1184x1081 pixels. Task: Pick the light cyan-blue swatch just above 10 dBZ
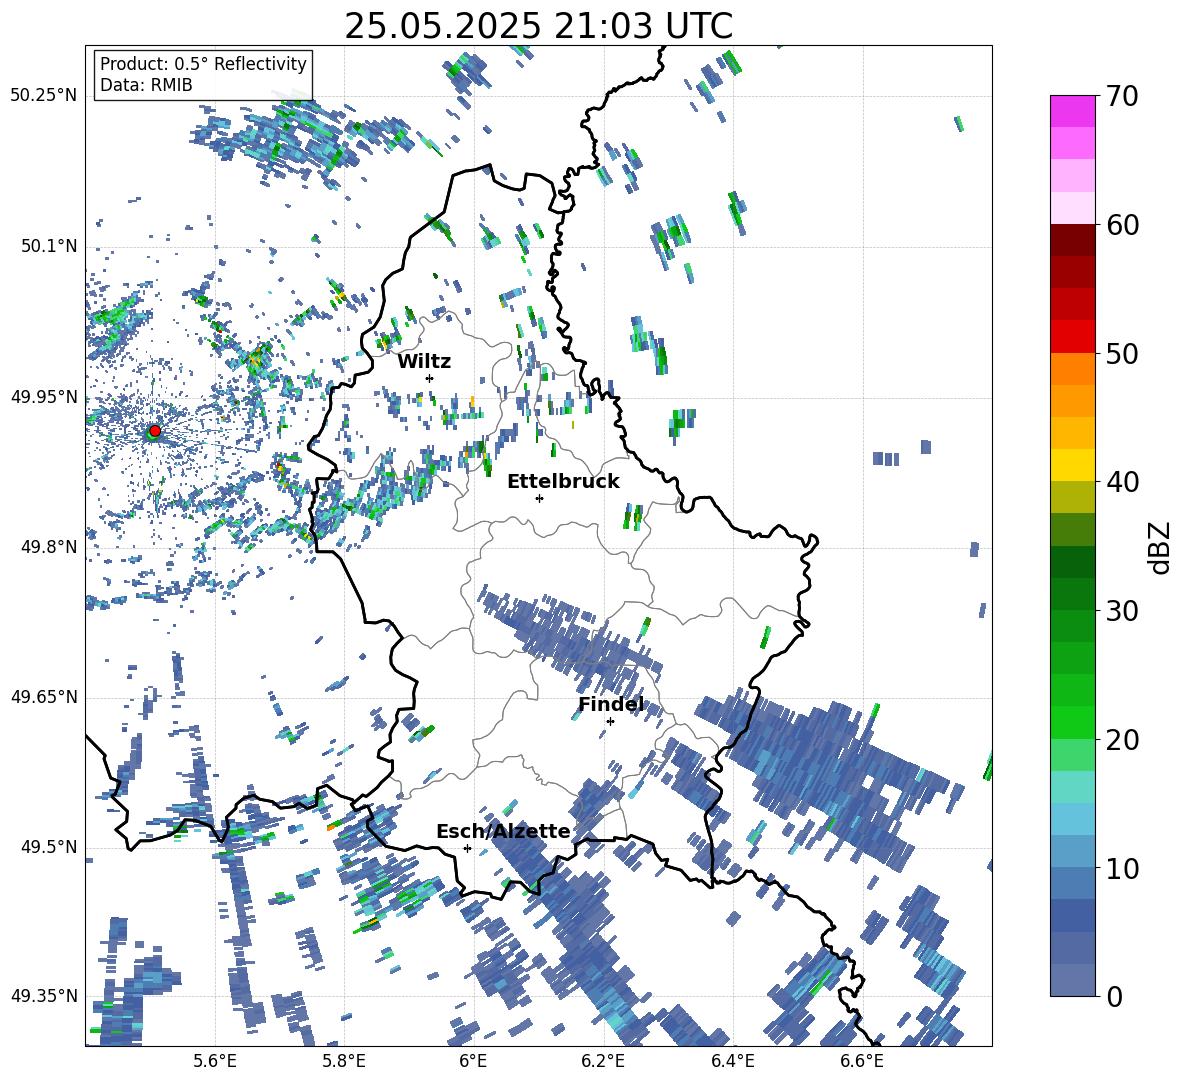(1072, 851)
